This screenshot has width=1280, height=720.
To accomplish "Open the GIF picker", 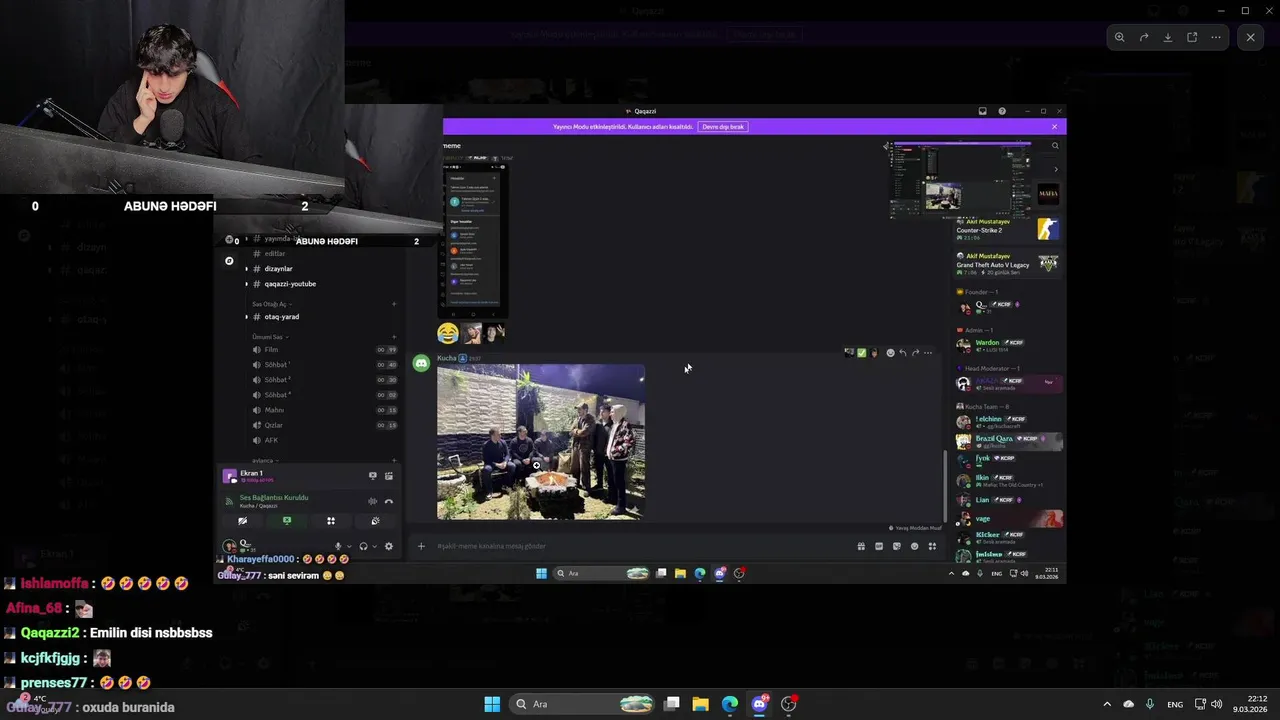I will 879,546.
